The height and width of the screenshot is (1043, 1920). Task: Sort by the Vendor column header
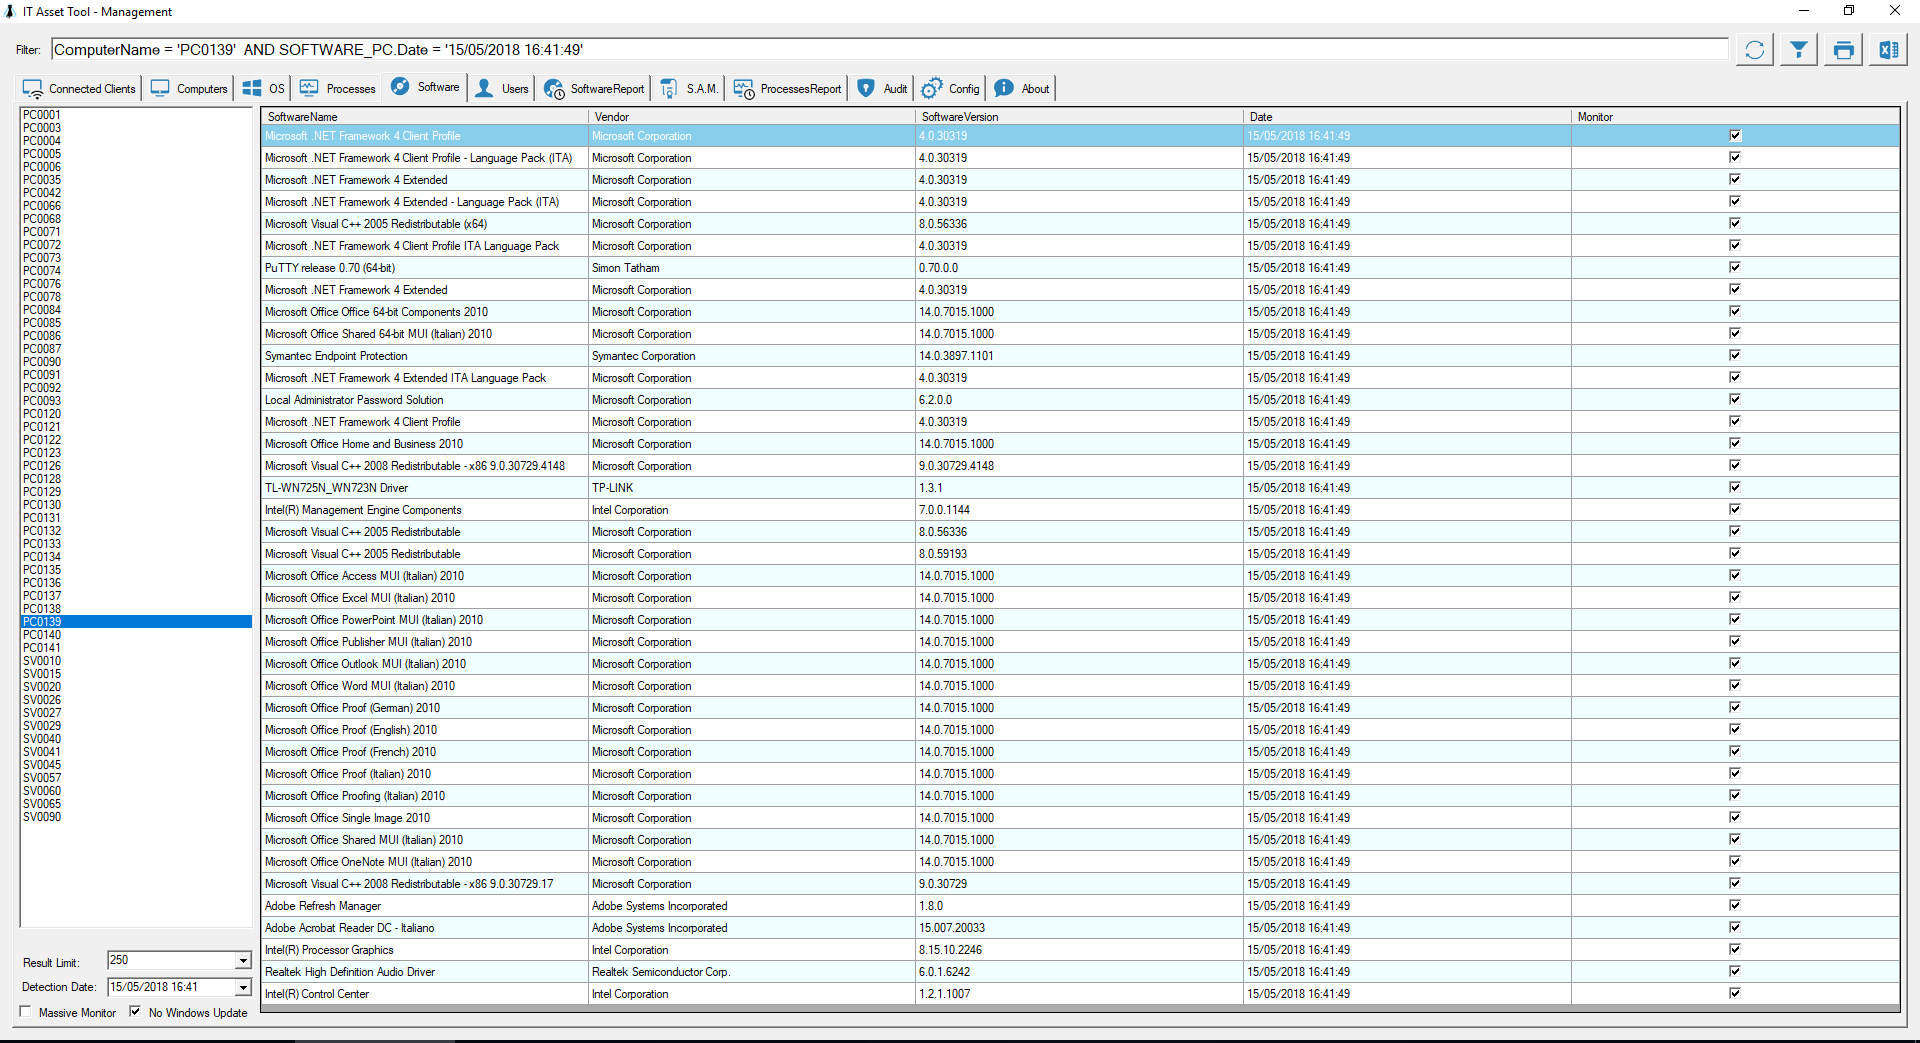pyautogui.click(x=751, y=117)
